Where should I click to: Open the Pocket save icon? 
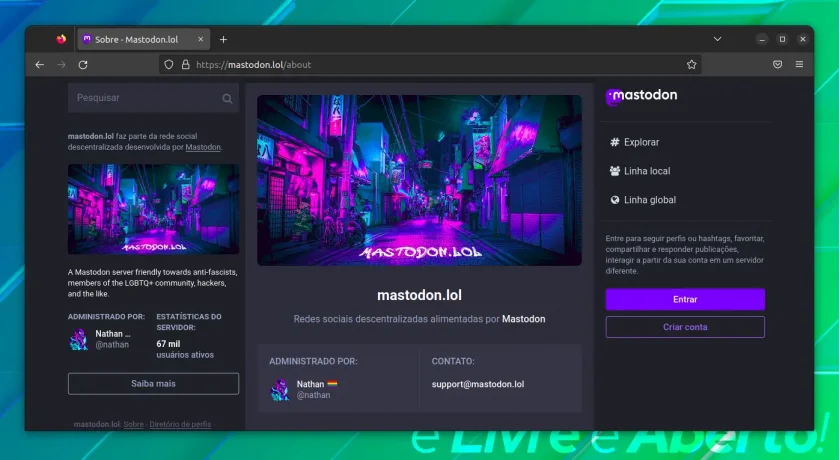pos(777,65)
